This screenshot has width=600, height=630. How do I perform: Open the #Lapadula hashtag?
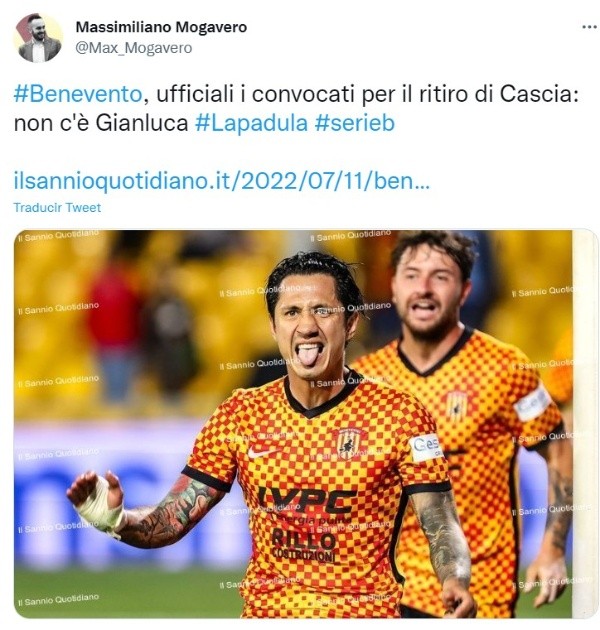251,123
